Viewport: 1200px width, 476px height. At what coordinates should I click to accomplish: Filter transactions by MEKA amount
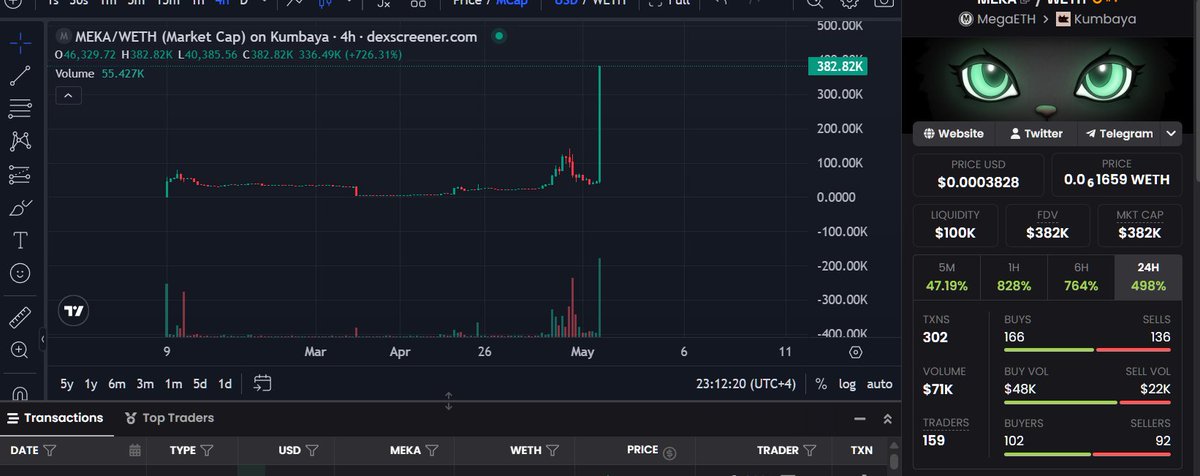pos(431,451)
